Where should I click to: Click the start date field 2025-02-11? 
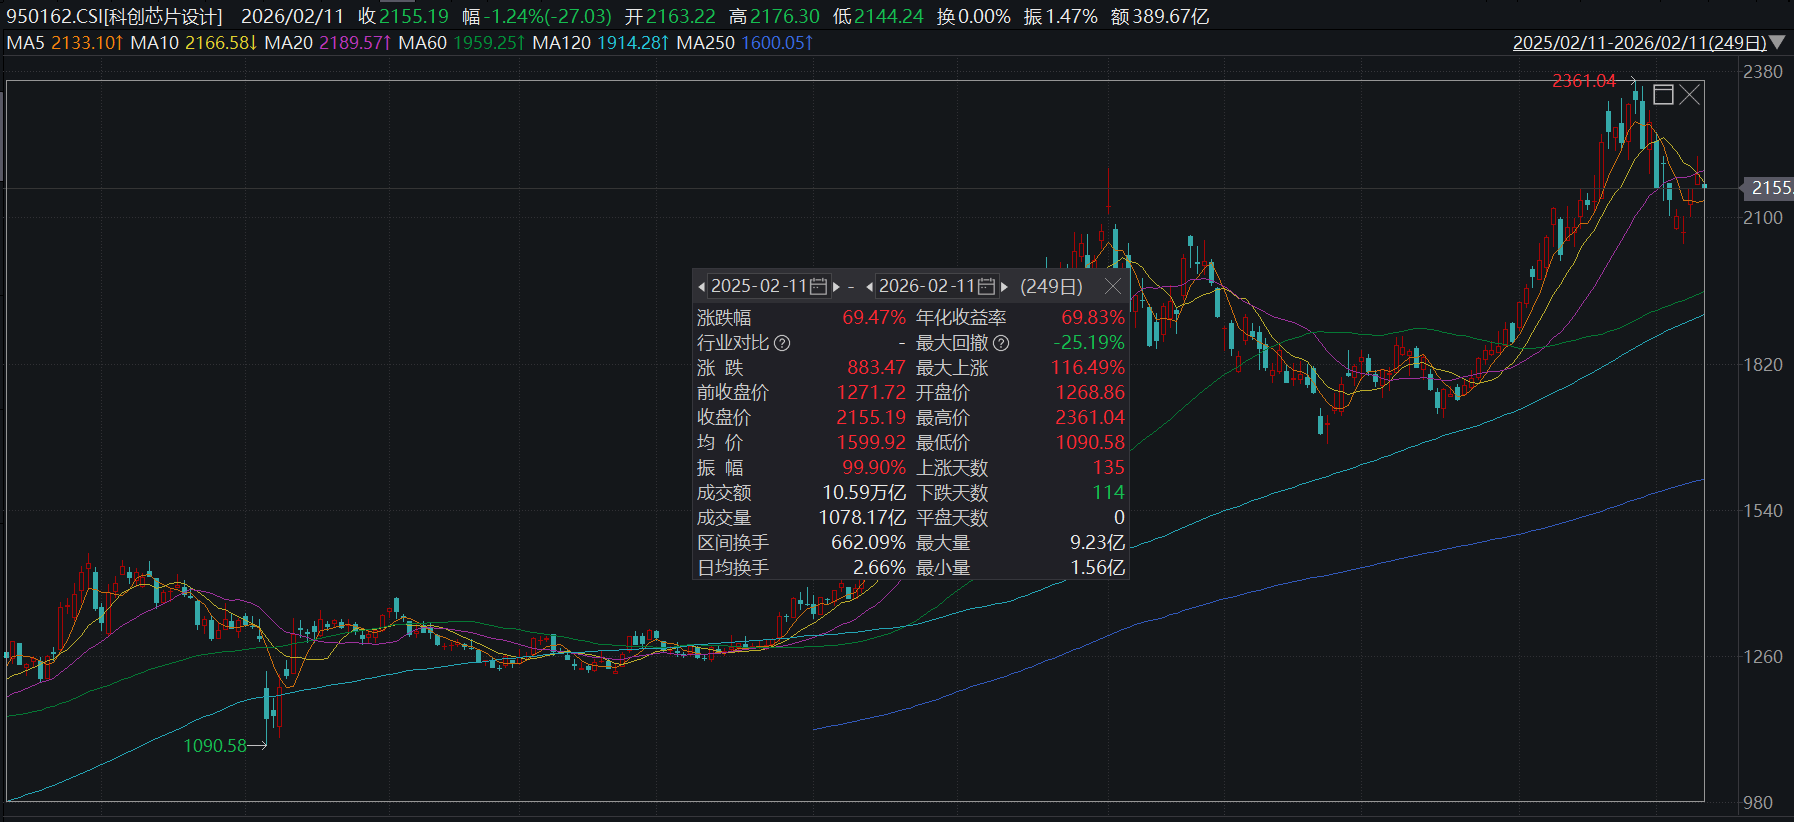pyautogui.click(x=758, y=287)
